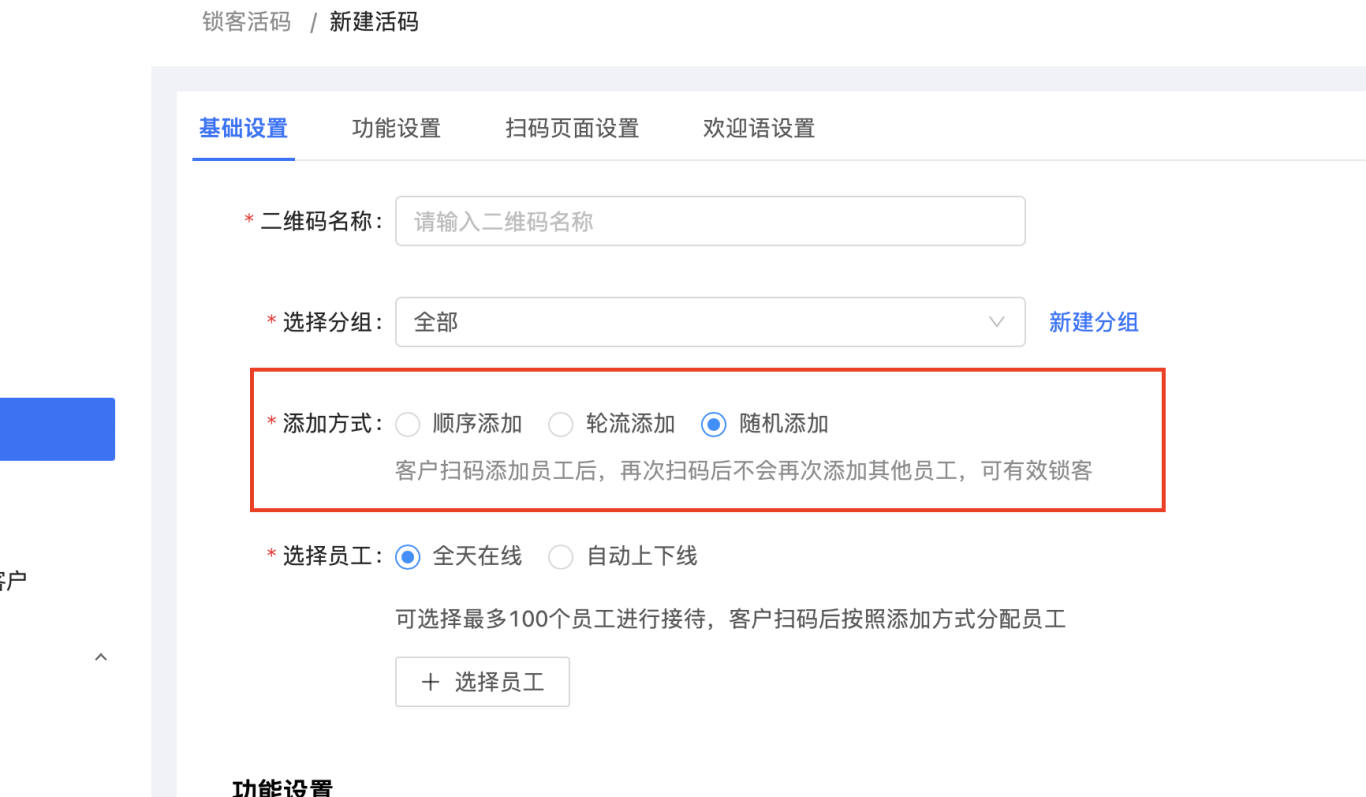
Task: Click the 客户扫码添加员工后 hint text
Action: (744, 470)
